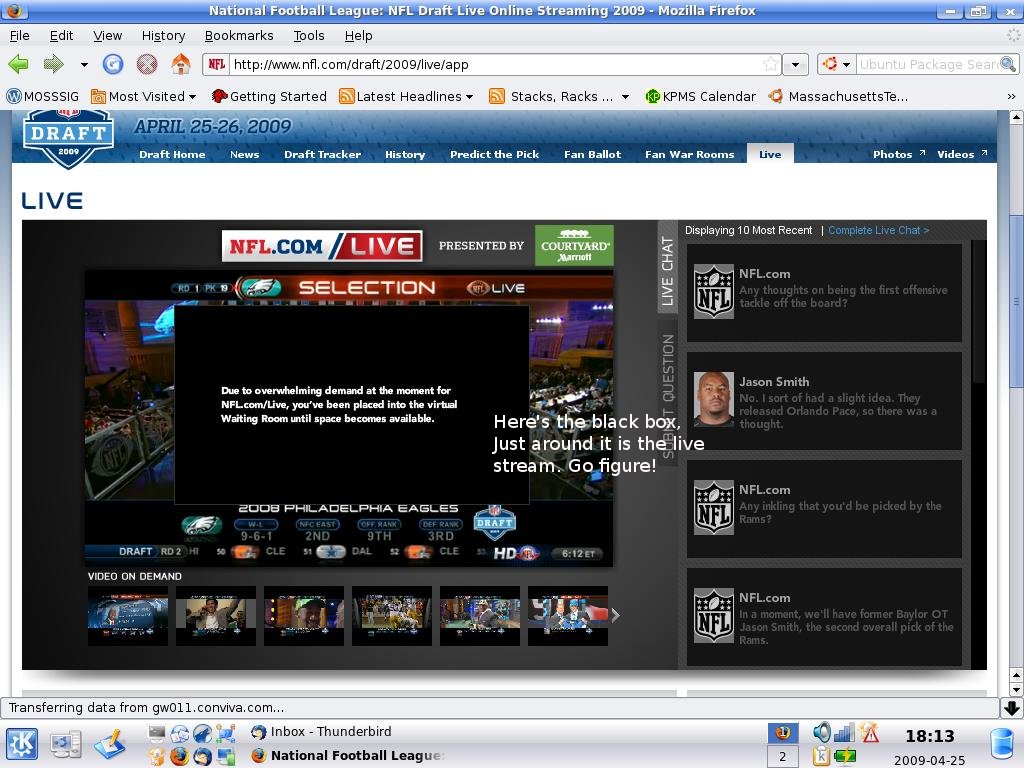This screenshot has height=768, width=1024.
Task: Open the Edit menu
Action: pyautogui.click(x=61, y=36)
